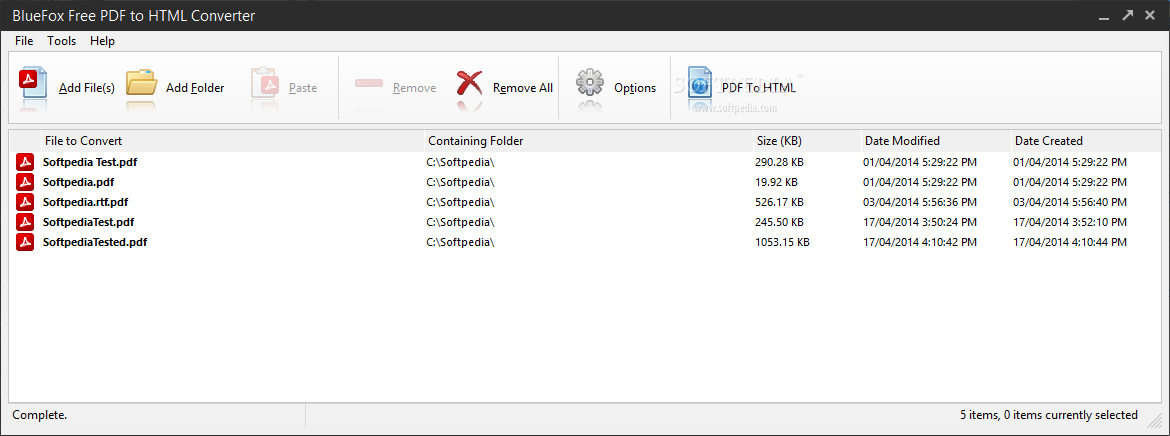Start conversion with PDF To HTML icon
1170x436 pixels.
tap(701, 83)
